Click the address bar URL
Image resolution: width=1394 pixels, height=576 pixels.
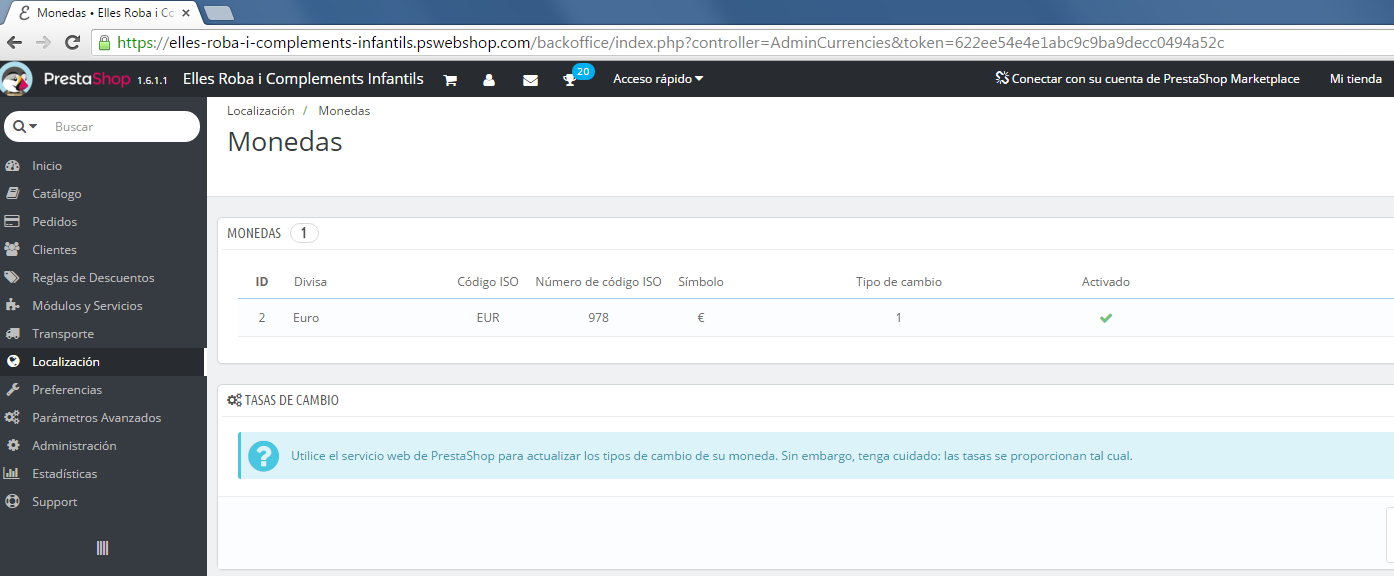point(670,43)
